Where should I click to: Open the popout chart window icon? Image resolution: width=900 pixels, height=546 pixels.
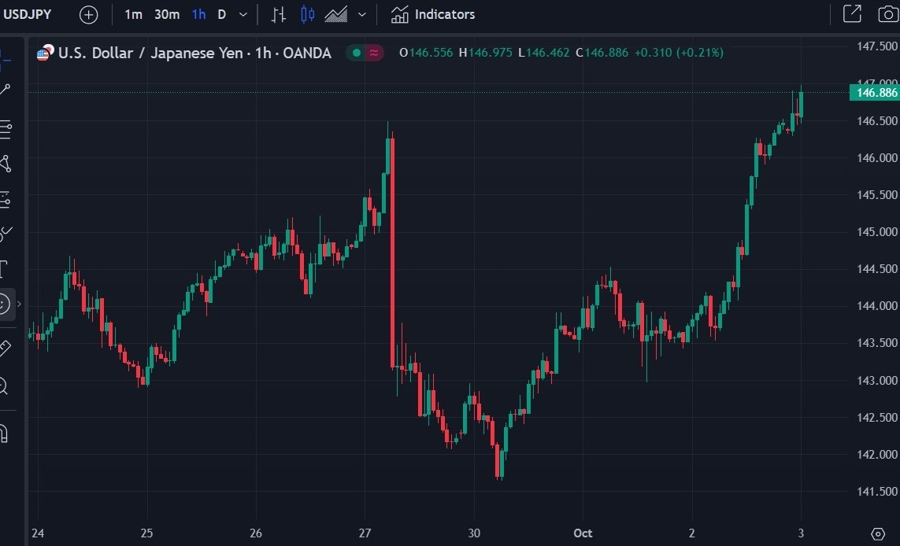(852, 14)
